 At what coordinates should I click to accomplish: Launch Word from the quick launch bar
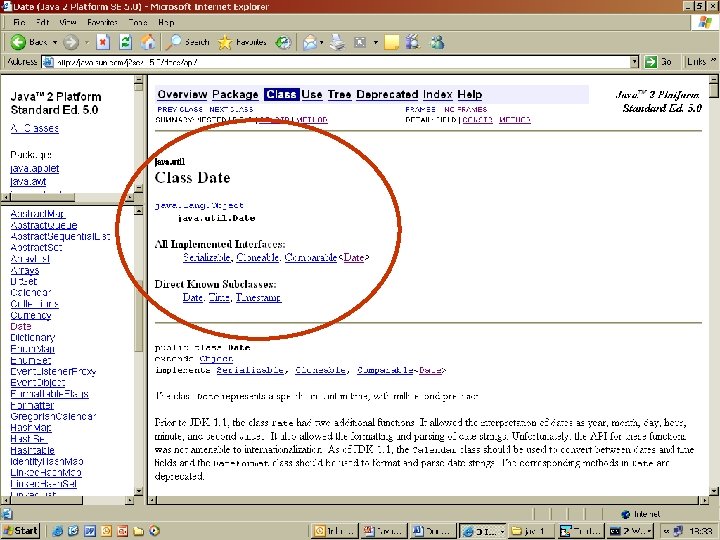pos(90,531)
